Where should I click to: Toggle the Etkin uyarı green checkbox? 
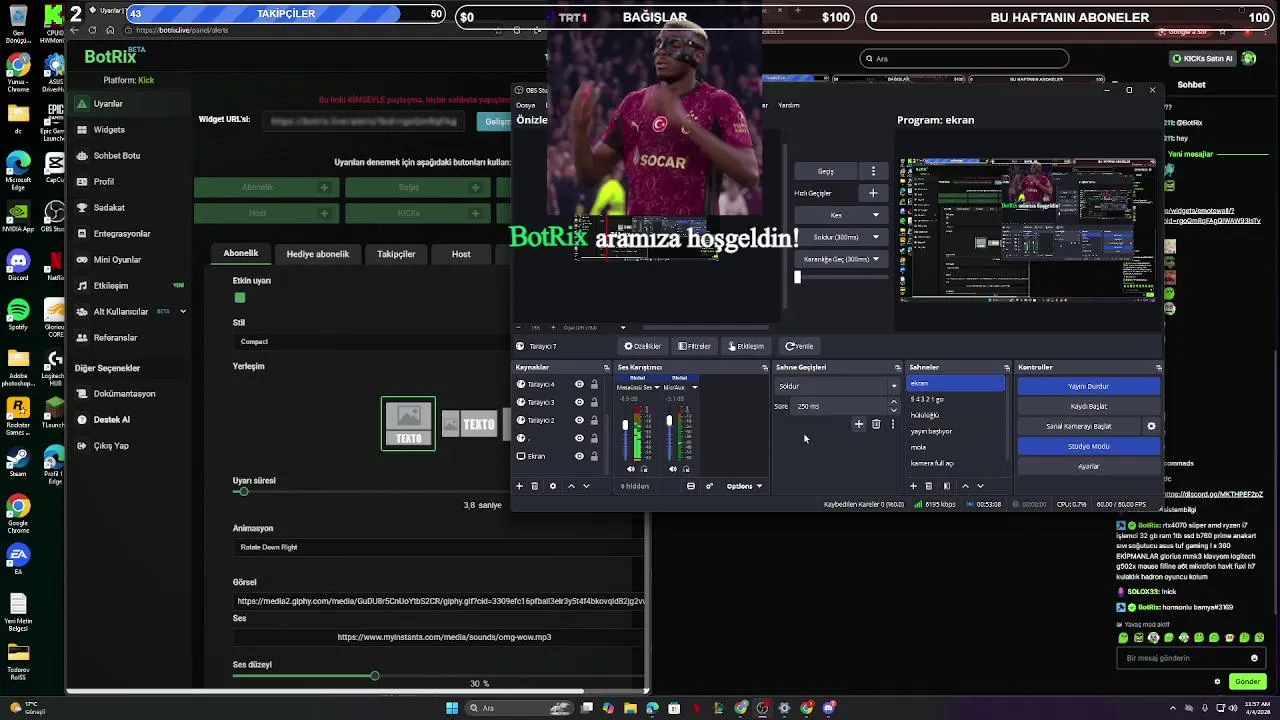coord(239,297)
